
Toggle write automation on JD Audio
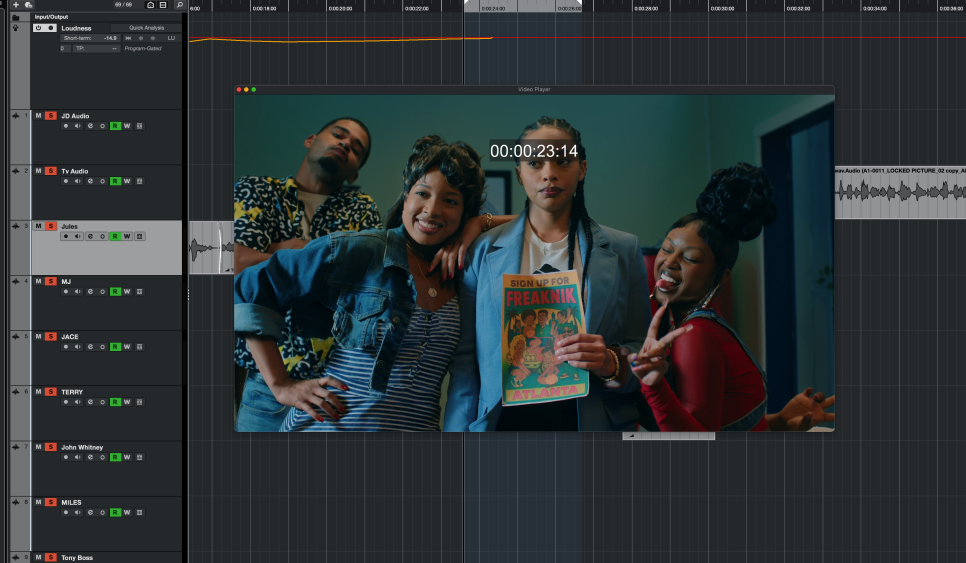pyautogui.click(x=127, y=126)
